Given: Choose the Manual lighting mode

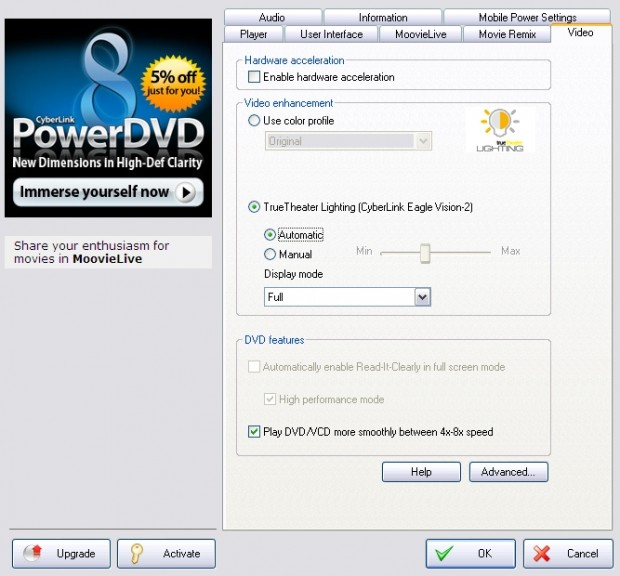Looking at the screenshot, I should [270, 254].
